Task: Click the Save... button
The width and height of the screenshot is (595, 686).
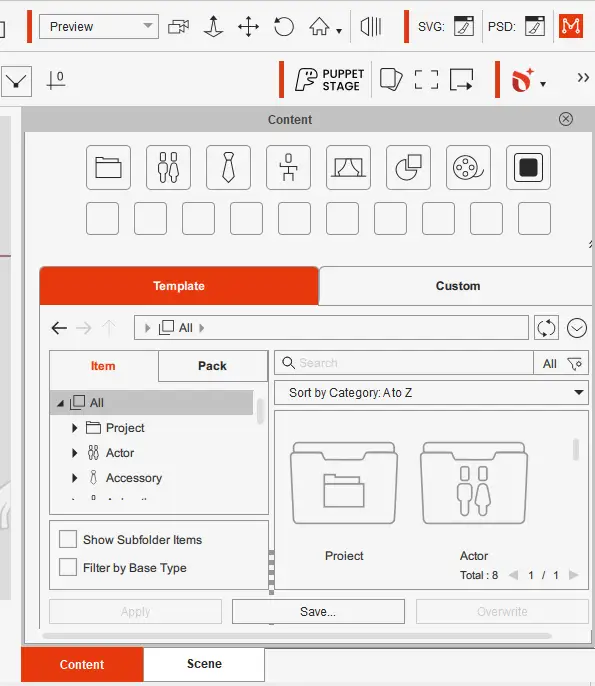Action: pos(318,611)
